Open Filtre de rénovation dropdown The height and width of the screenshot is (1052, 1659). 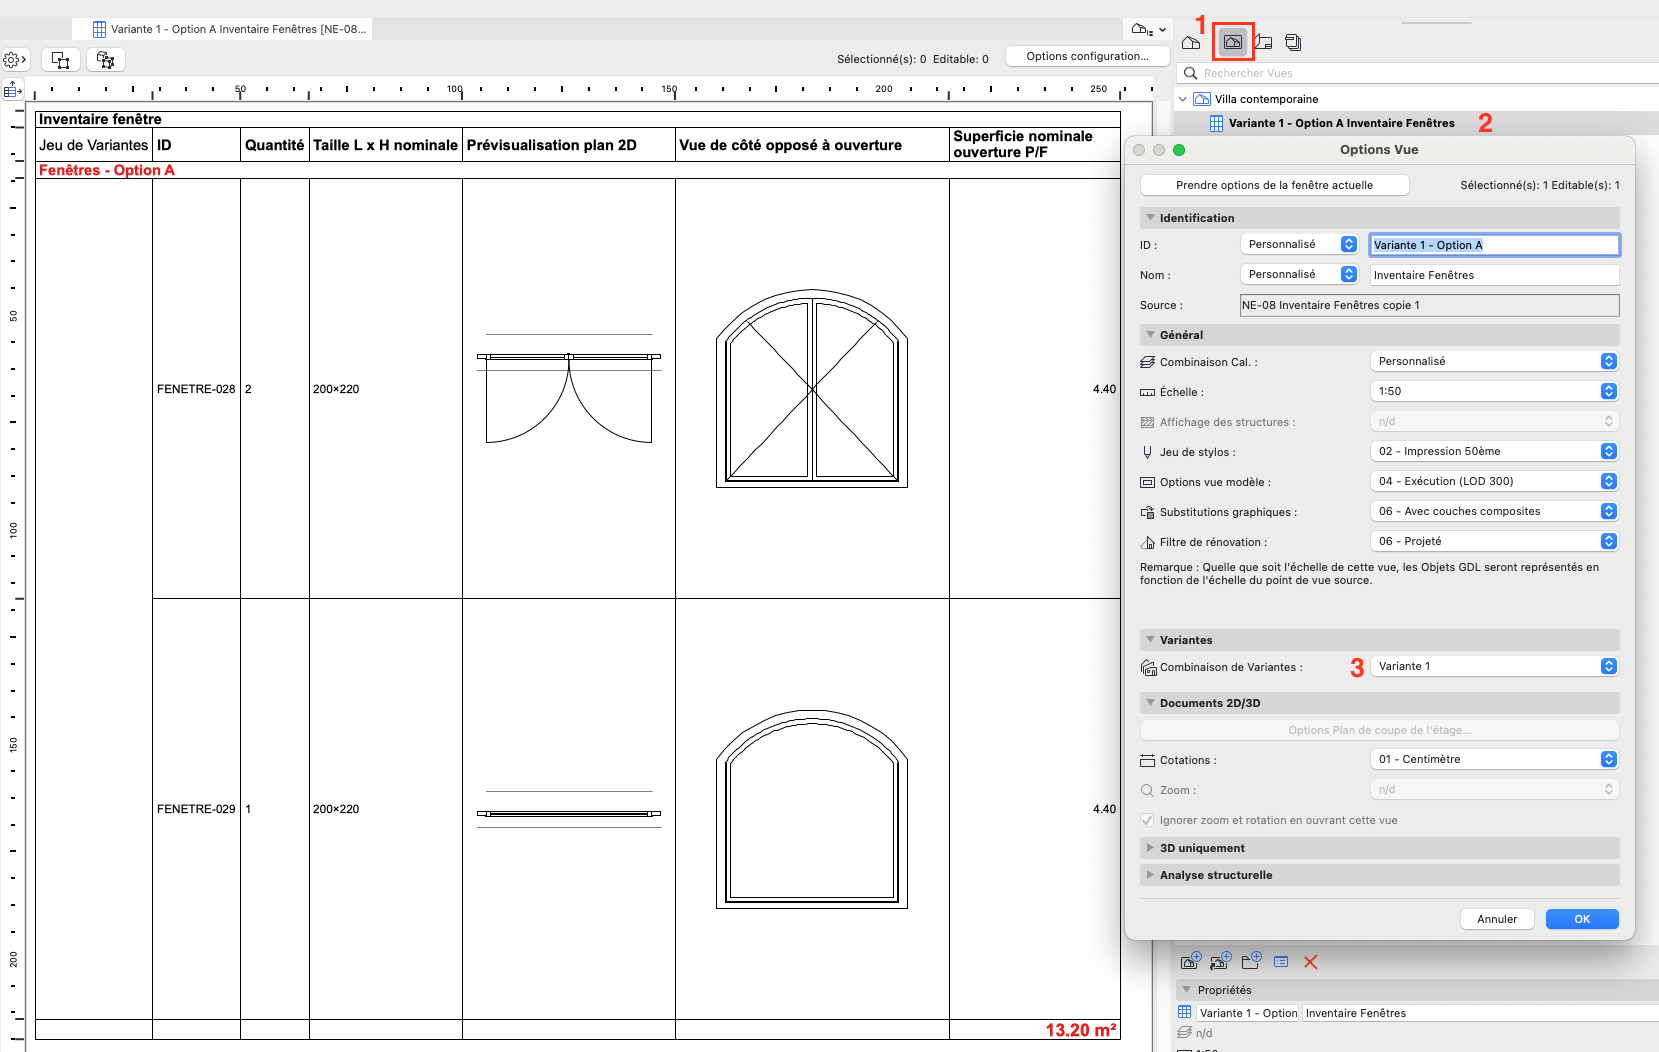pyautogui.click(x=1494, y=541)
